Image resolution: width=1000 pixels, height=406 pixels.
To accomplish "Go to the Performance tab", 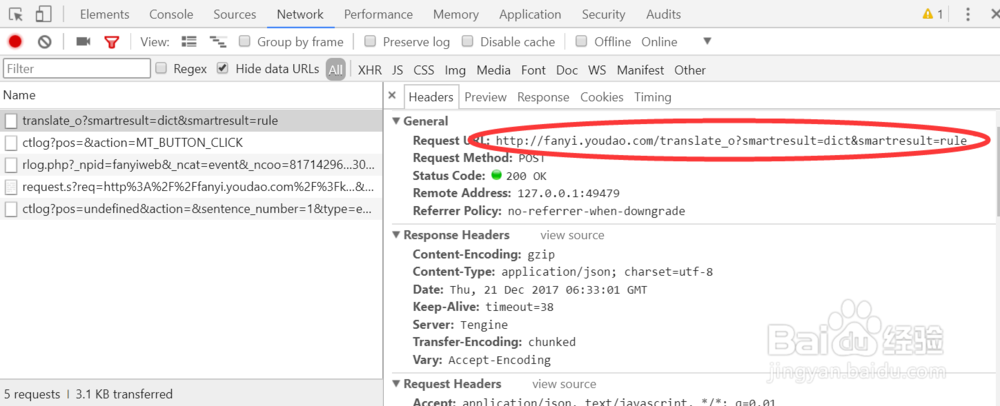I will [378, 14].
